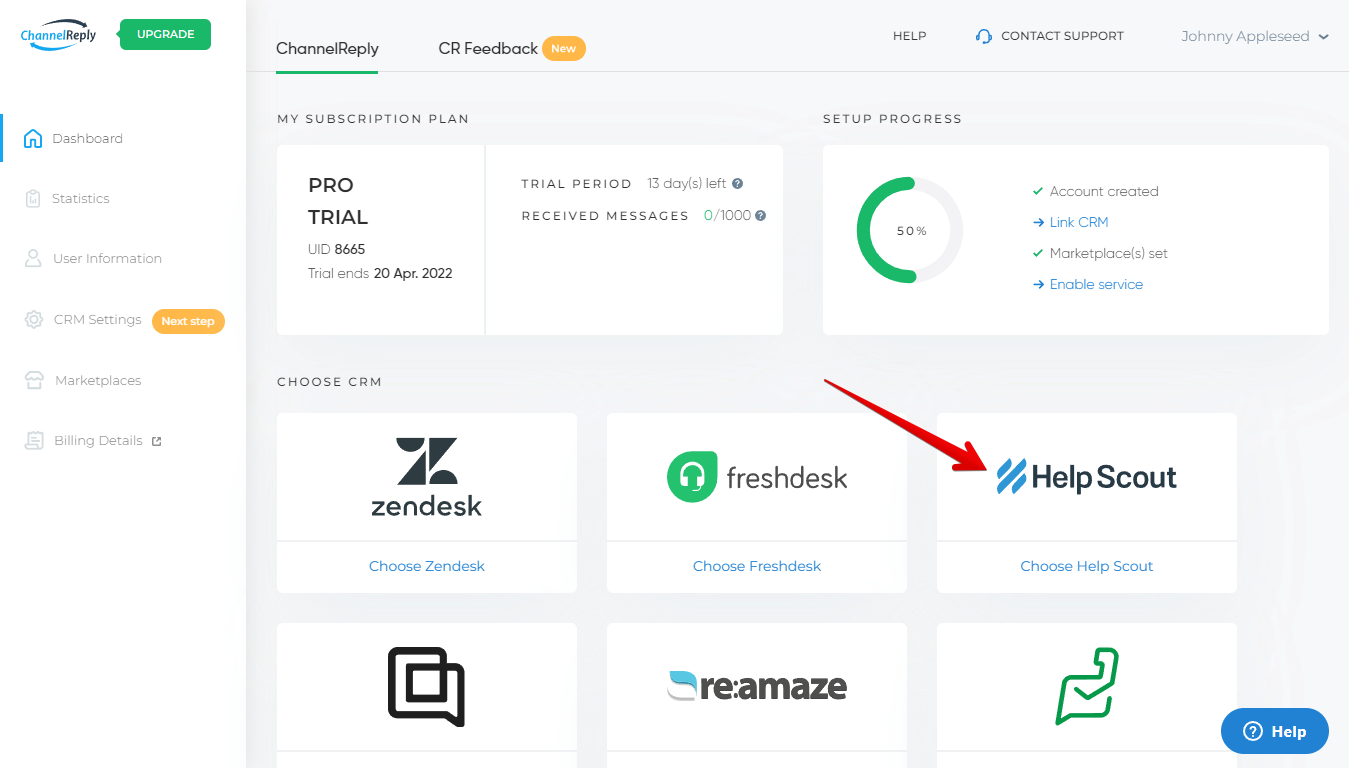Click the Marketplace(s) set status text
The height and width of the screenshot is (768, 1349).
pyautogui.click(x=1109, y=253)
